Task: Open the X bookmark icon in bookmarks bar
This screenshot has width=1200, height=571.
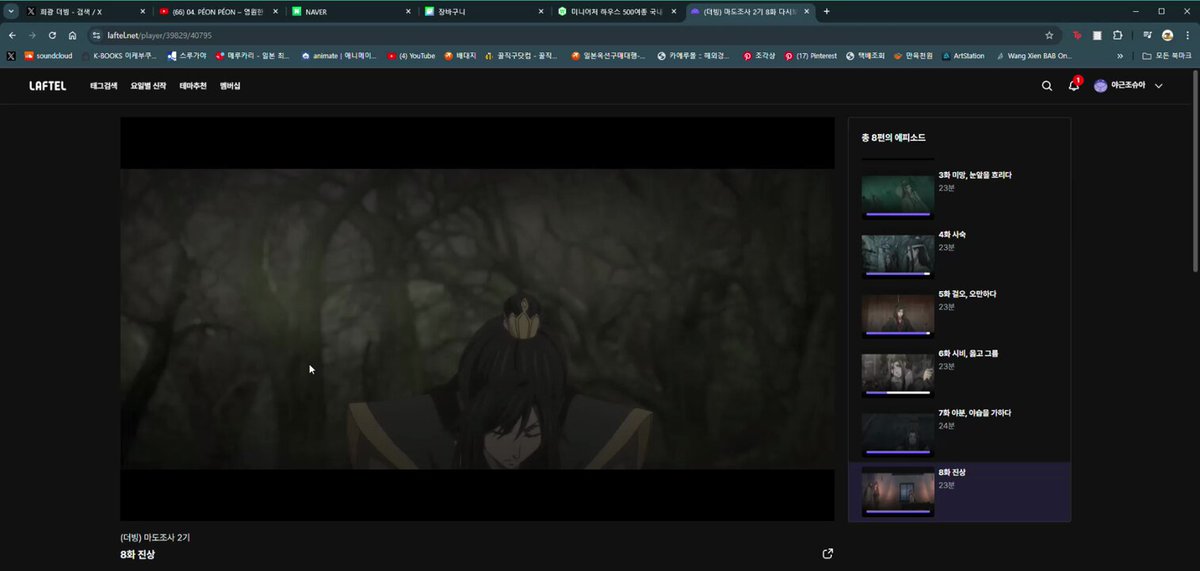Action: pyautogui.click(x=11, y=56)
